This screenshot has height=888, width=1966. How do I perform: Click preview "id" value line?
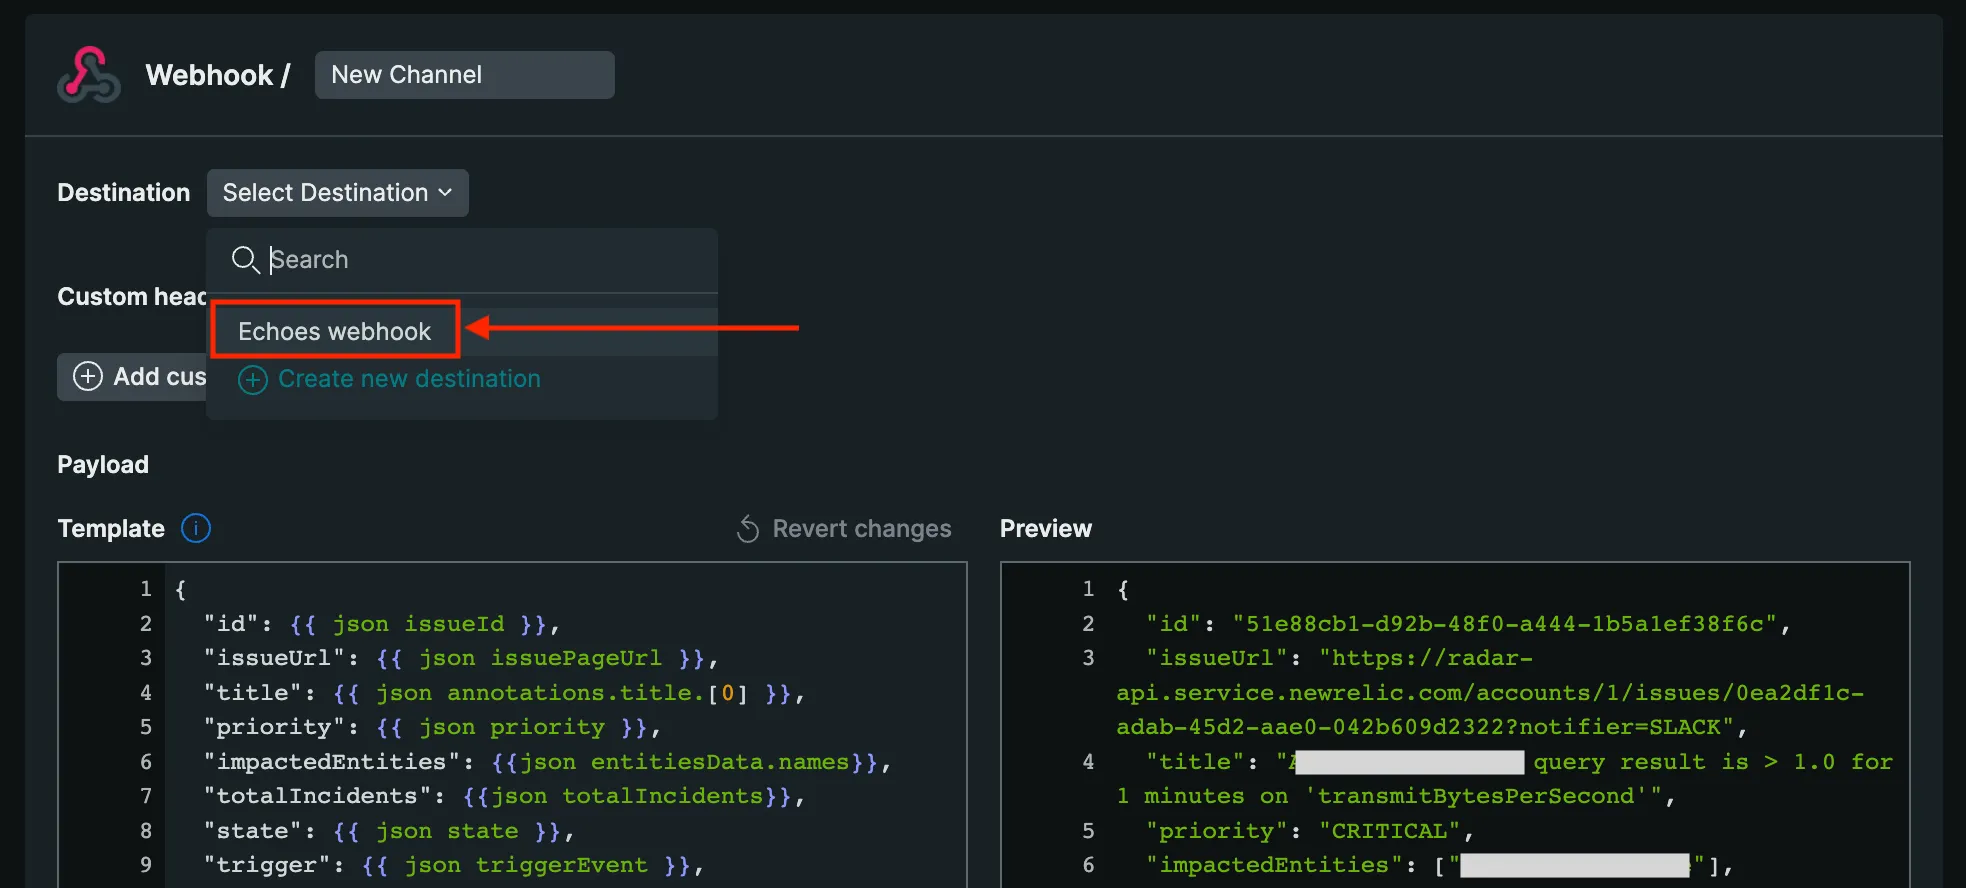pos(1468,624)
